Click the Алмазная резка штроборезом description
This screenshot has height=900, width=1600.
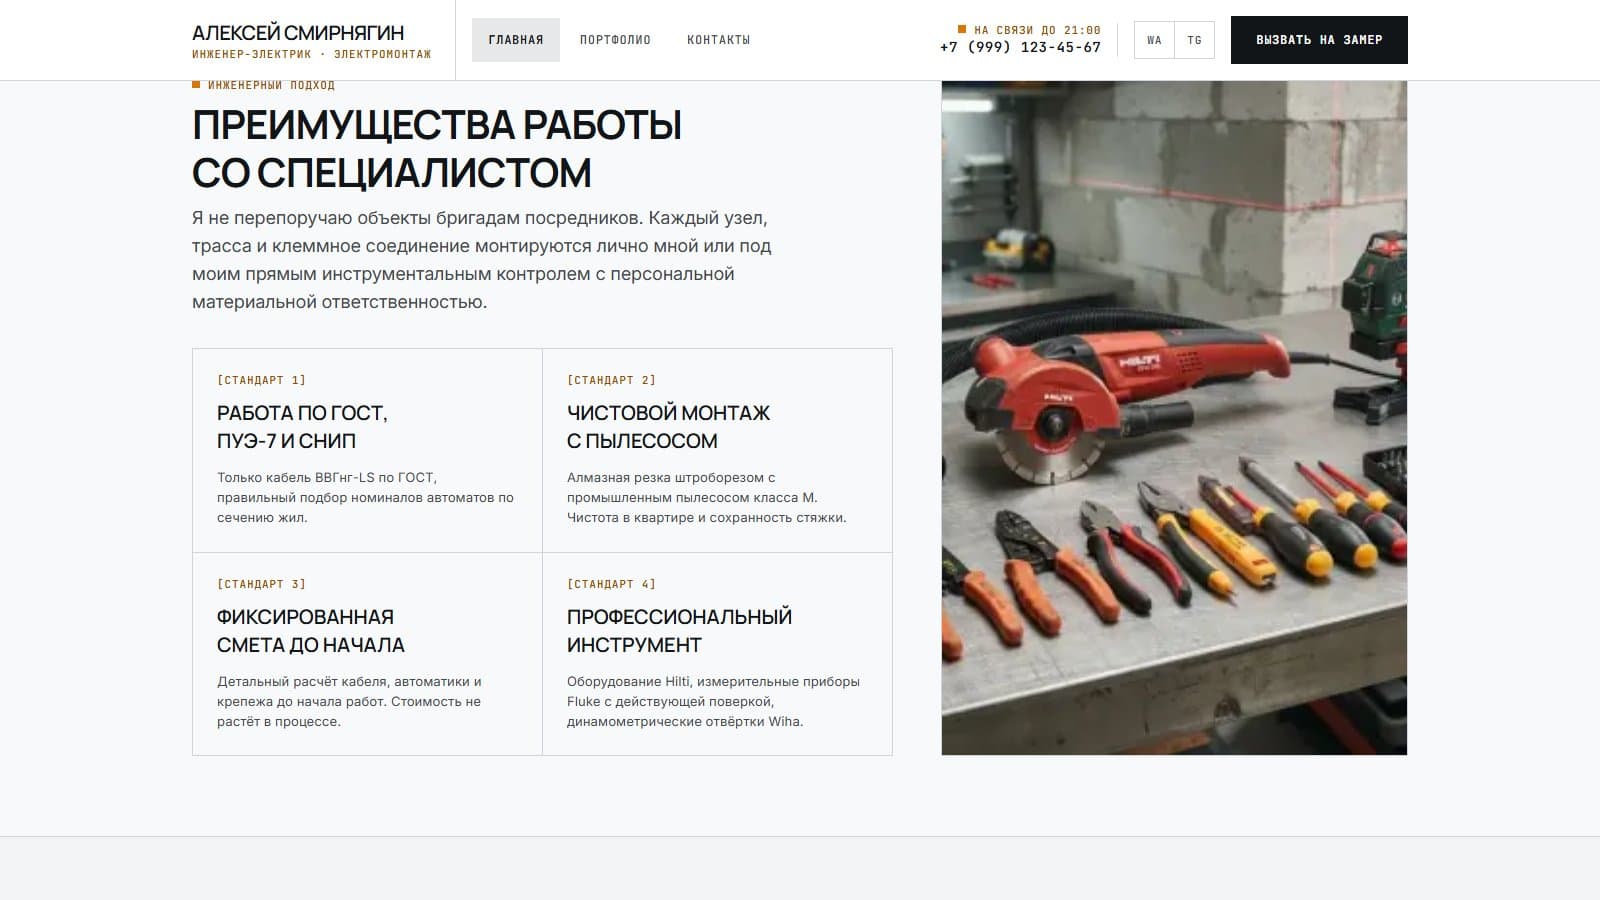pos(707,497)
